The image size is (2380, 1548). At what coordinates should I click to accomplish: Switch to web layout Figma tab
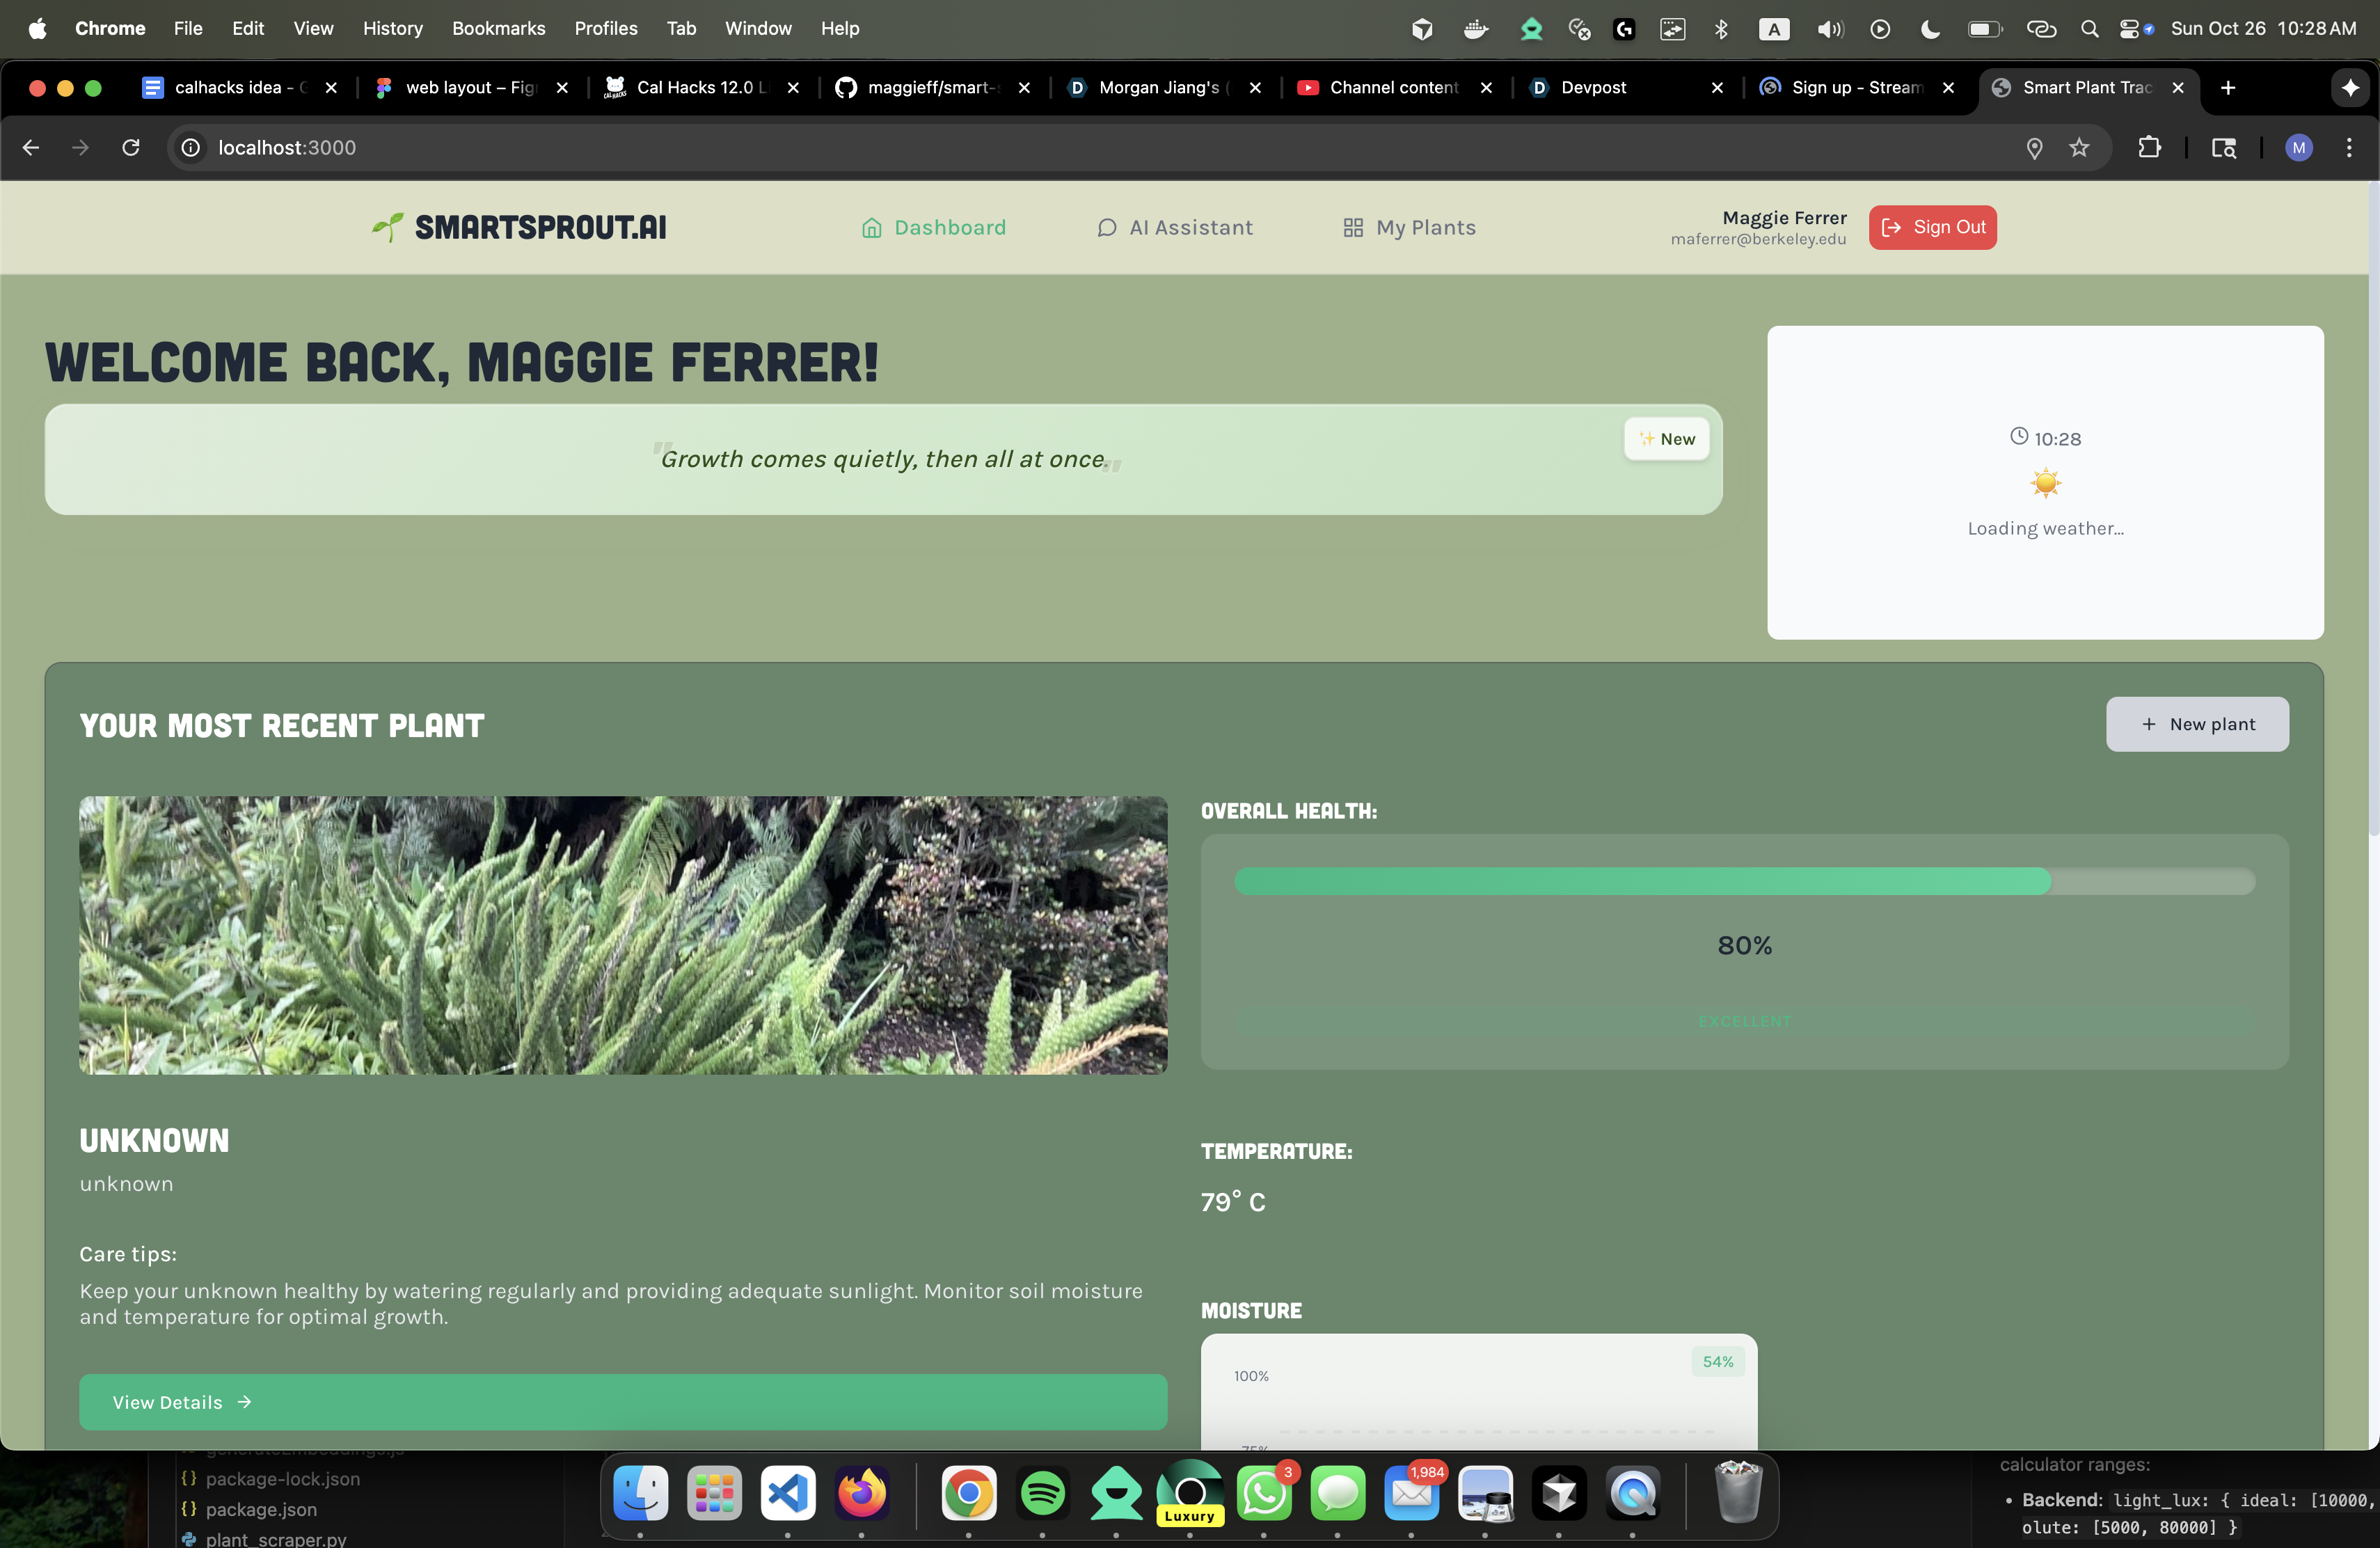point(469,88)
